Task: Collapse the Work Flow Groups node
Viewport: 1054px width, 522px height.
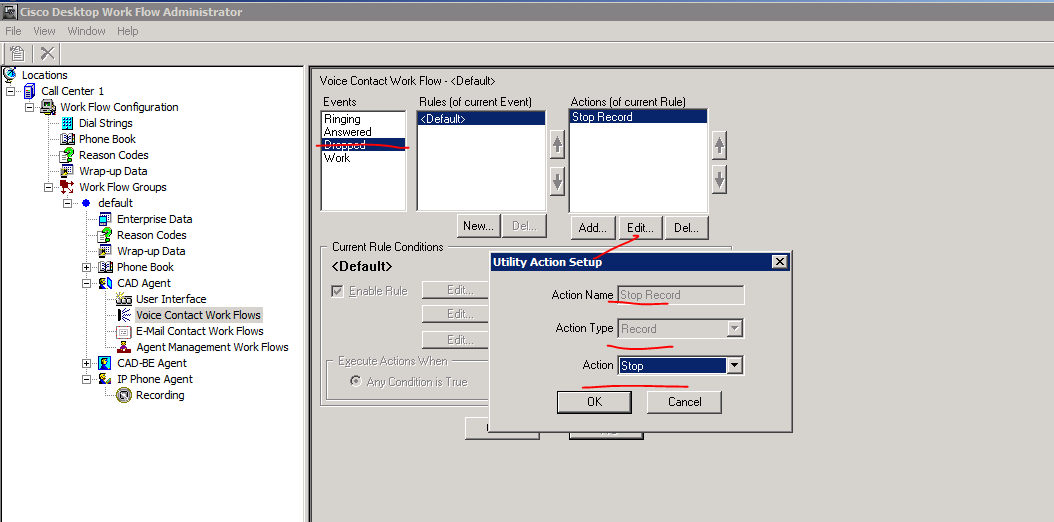Action: [48, 187]
